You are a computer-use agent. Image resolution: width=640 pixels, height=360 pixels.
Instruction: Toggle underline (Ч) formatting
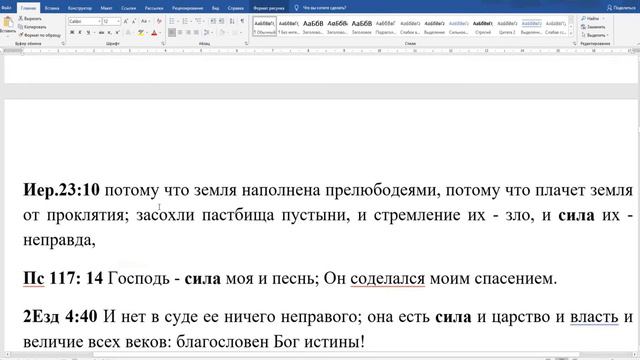tap(88, 32)
